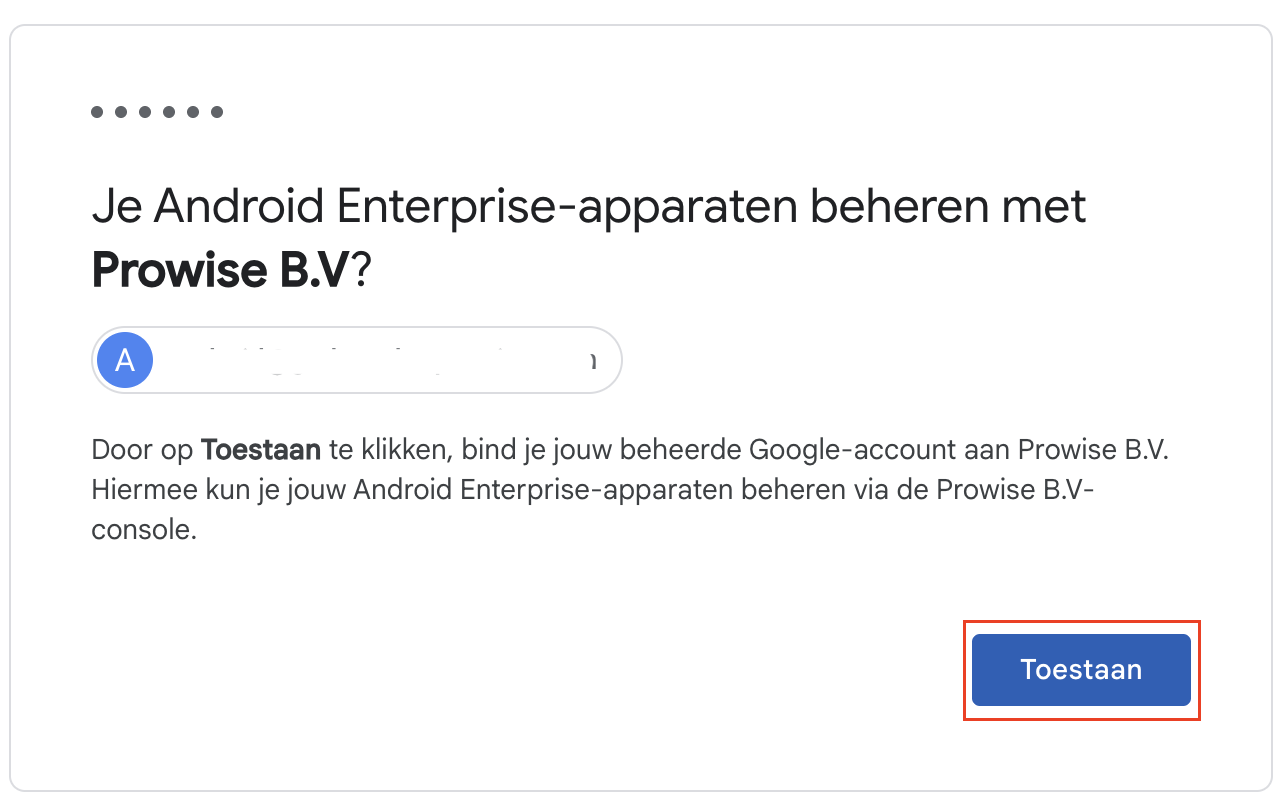This screenshot has height=808, width=1282.
Task: Click the third progress dot
Action: pos(147,112)
